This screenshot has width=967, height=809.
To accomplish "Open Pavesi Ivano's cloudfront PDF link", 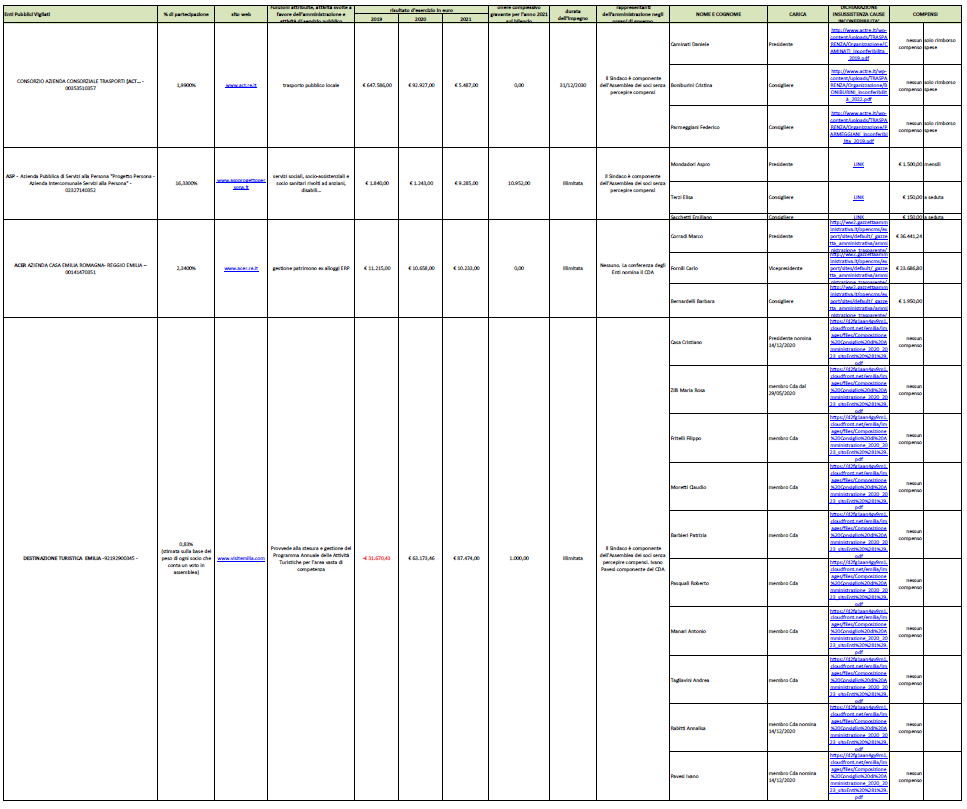I will point(858,776).
